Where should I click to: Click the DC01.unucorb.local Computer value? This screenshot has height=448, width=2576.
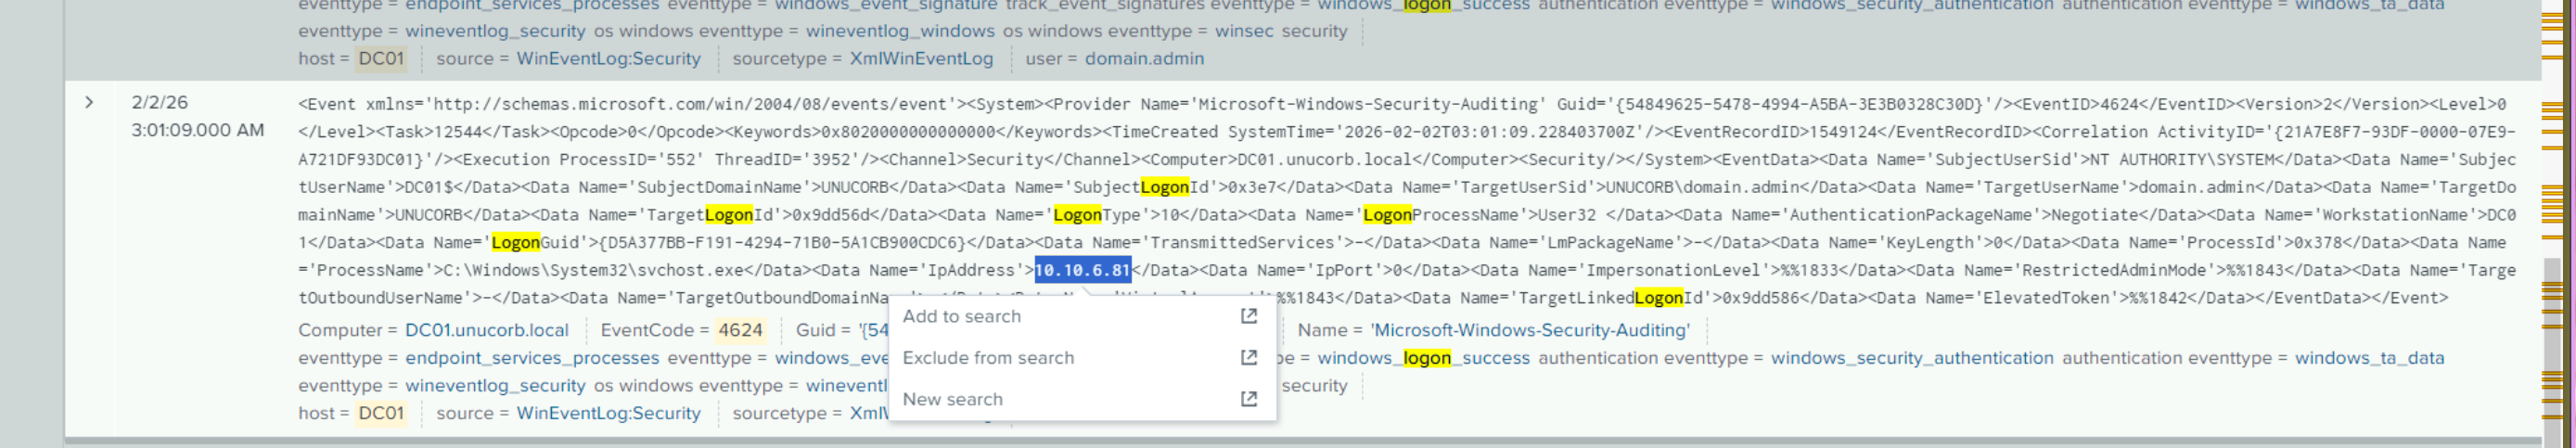pos(486,330)
